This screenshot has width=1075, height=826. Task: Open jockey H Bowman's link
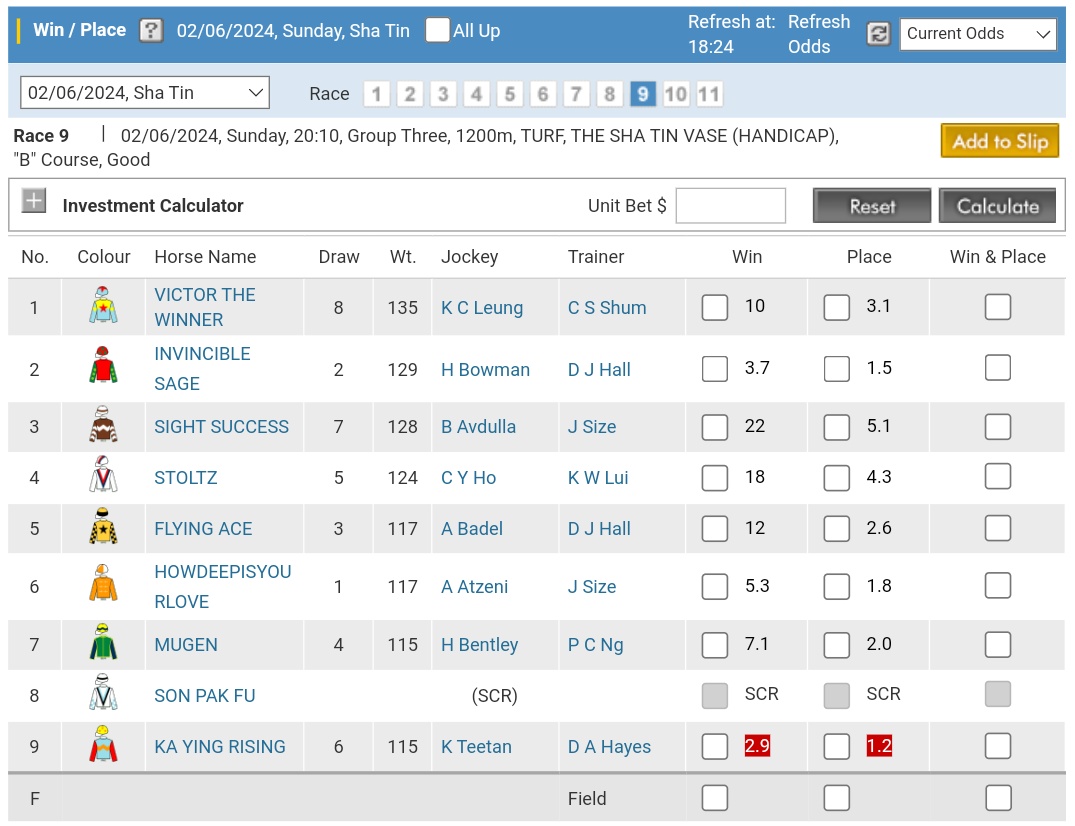485,369
